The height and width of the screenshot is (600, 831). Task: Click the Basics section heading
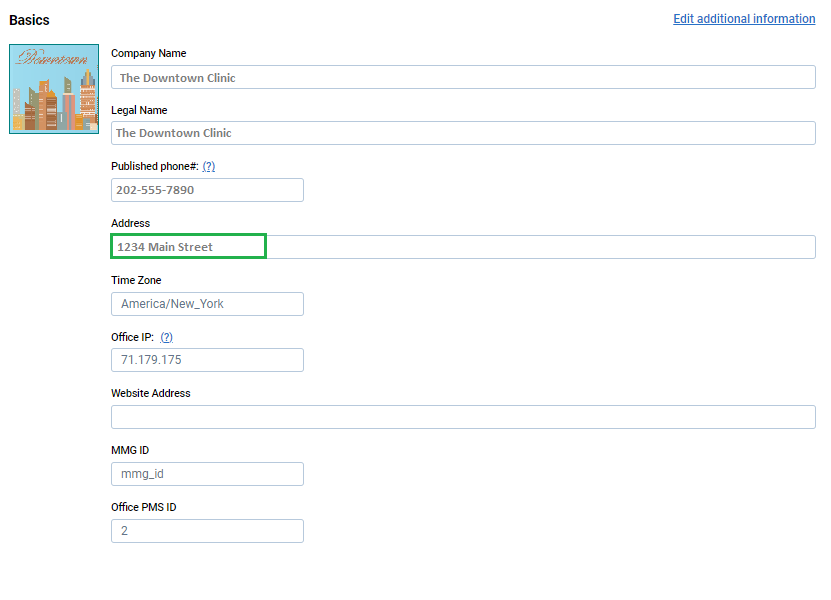[x=29, y=20]
